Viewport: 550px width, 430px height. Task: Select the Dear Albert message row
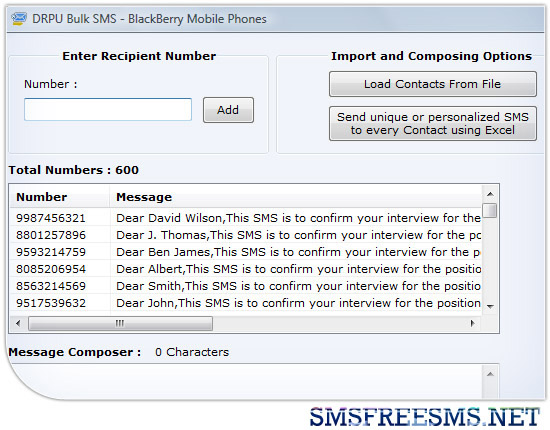coord(246,269)
